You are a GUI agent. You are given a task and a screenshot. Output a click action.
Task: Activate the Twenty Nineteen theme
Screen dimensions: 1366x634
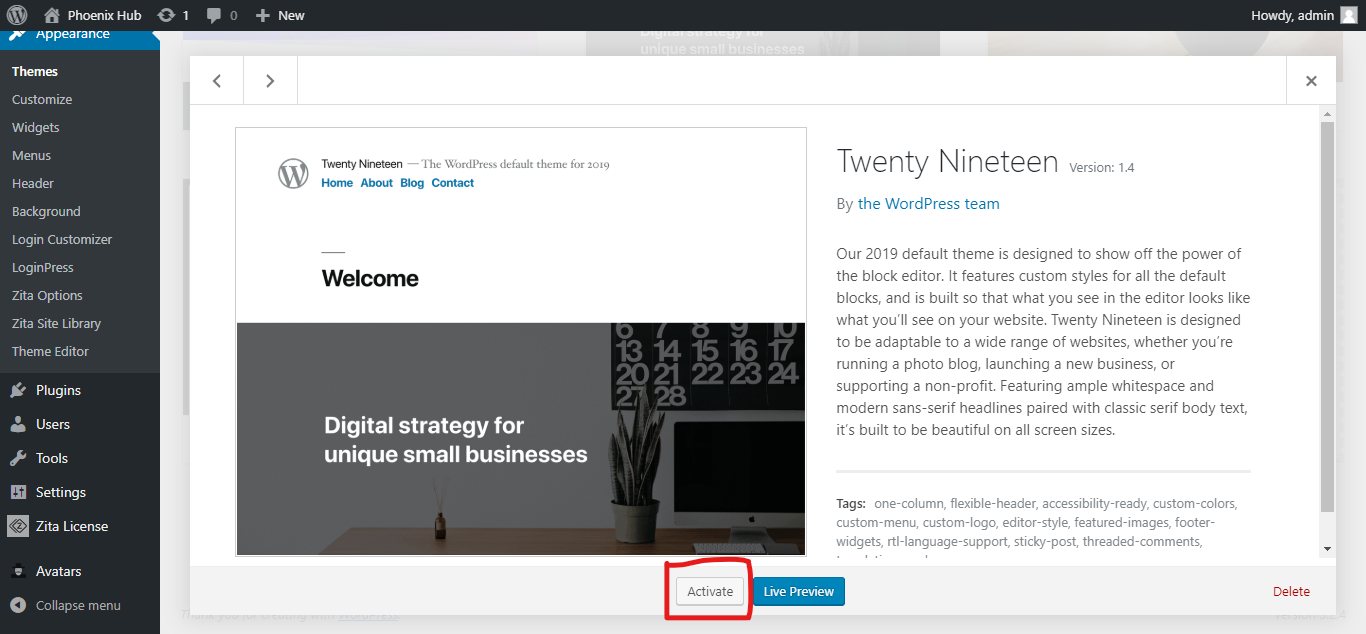pyautogui.click(x=710, y=591)
